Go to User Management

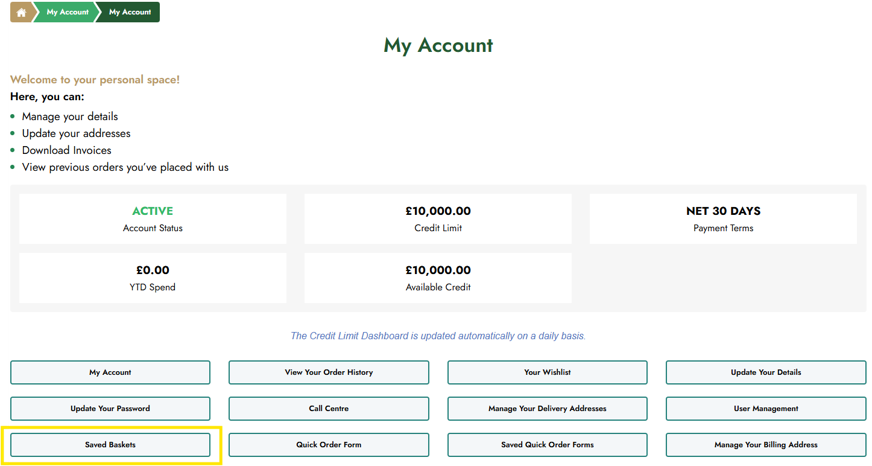766,409
